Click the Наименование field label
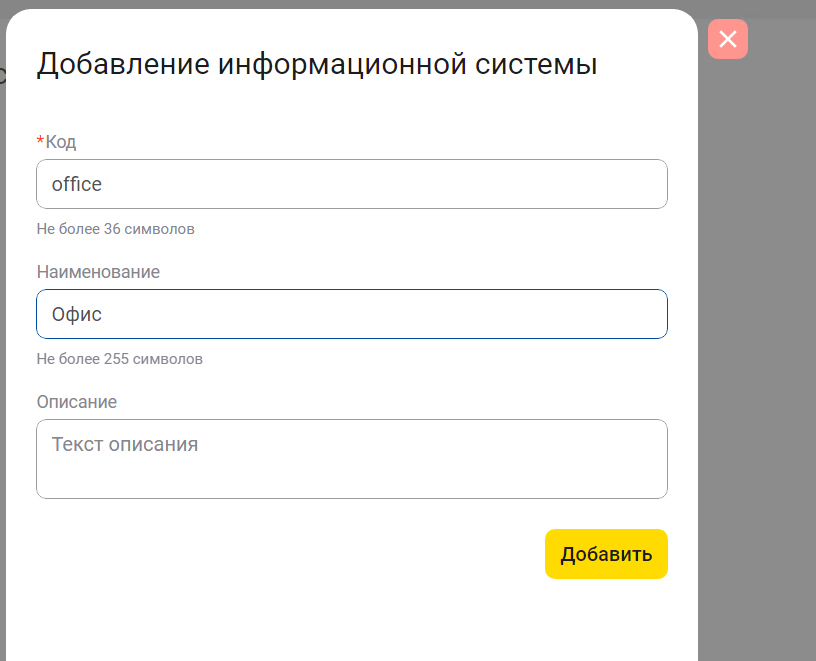This screenshot has height=661, width=816. (x=98, y=272)
